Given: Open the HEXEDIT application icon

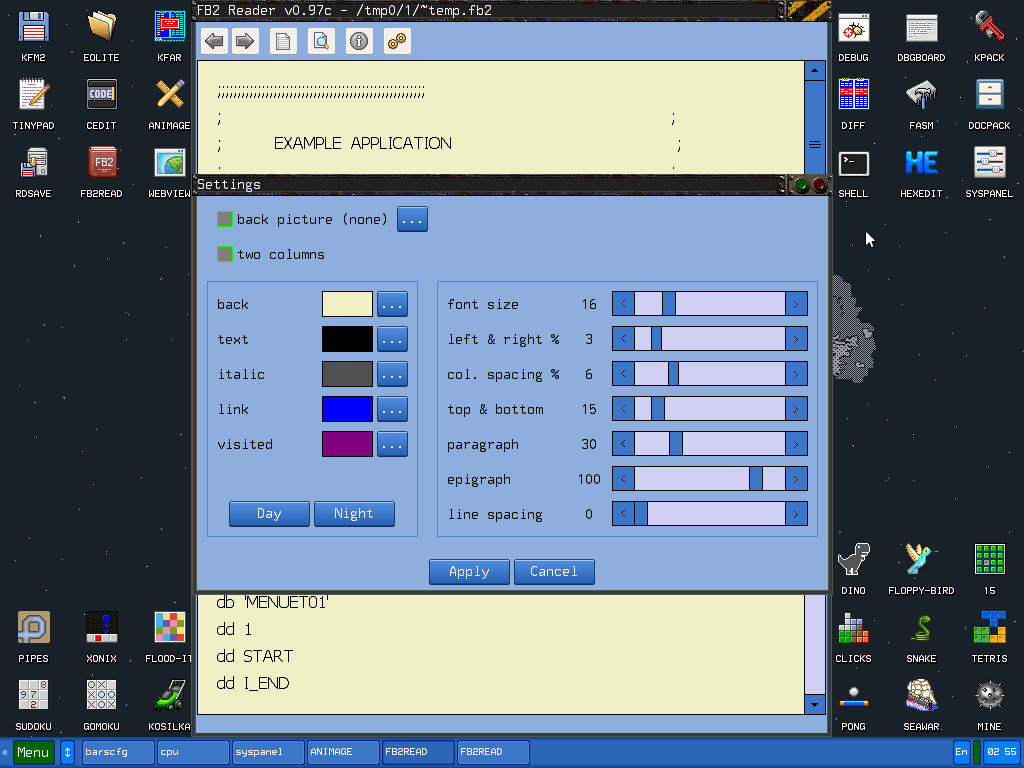Looking at the screenshot, I should [x=920, y=162].
